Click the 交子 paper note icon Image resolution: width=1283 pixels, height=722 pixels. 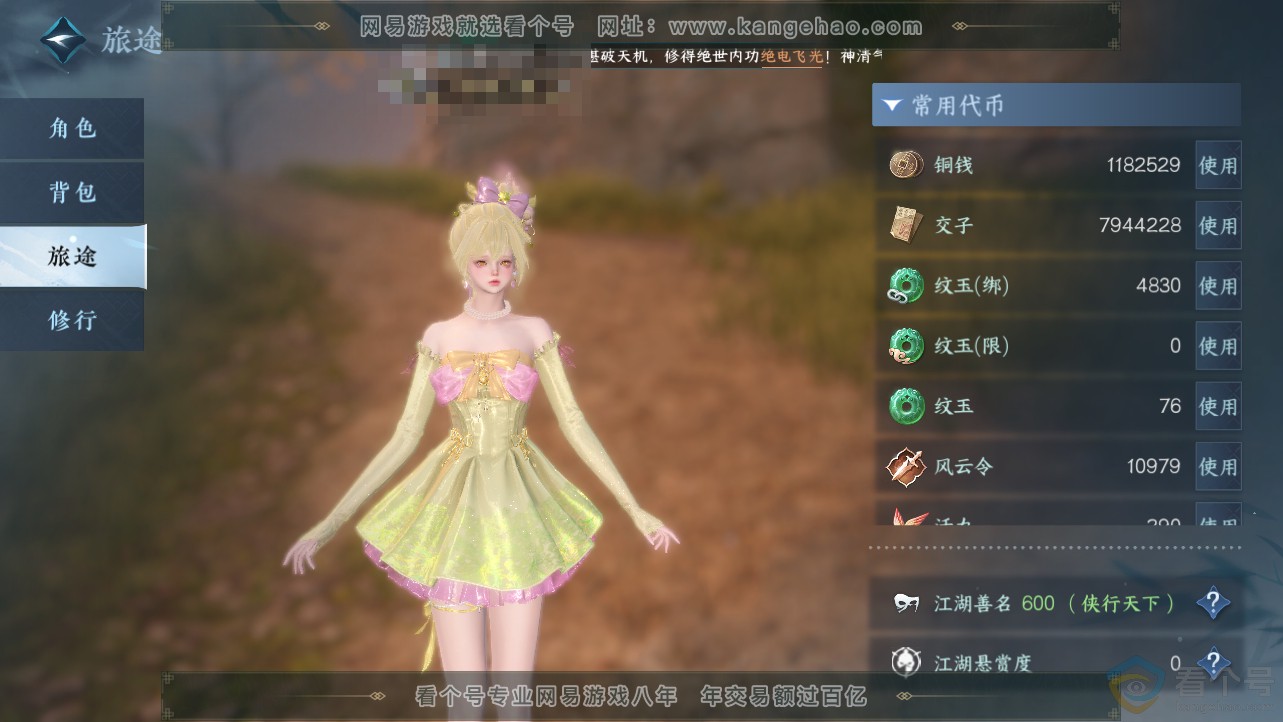(x=906, y=225)
